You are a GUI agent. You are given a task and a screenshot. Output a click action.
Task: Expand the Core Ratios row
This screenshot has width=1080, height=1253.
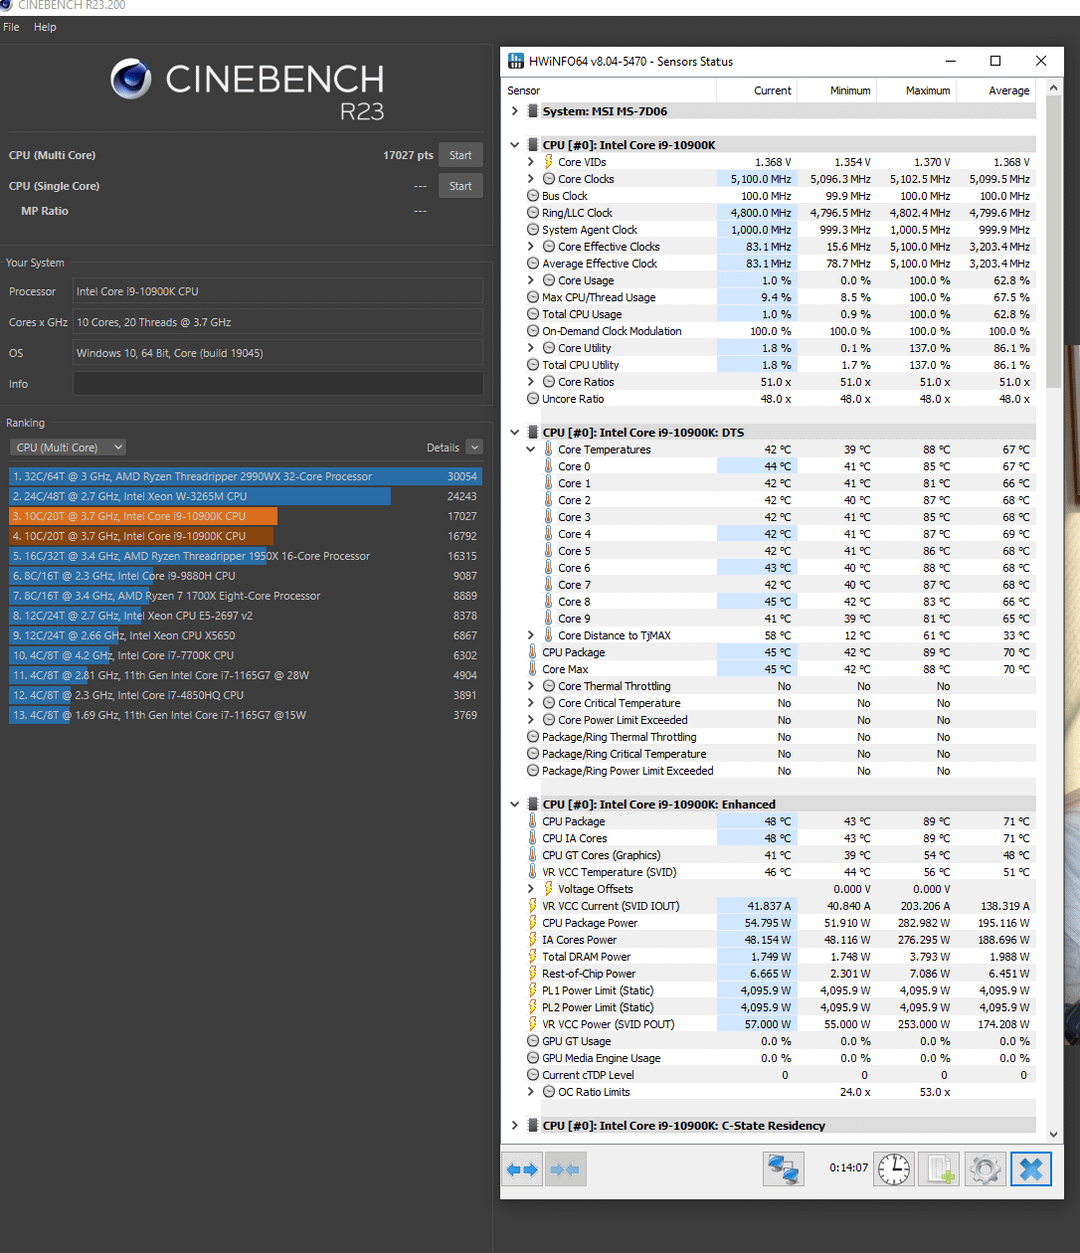pyautogui.click(x=531, y=382)
